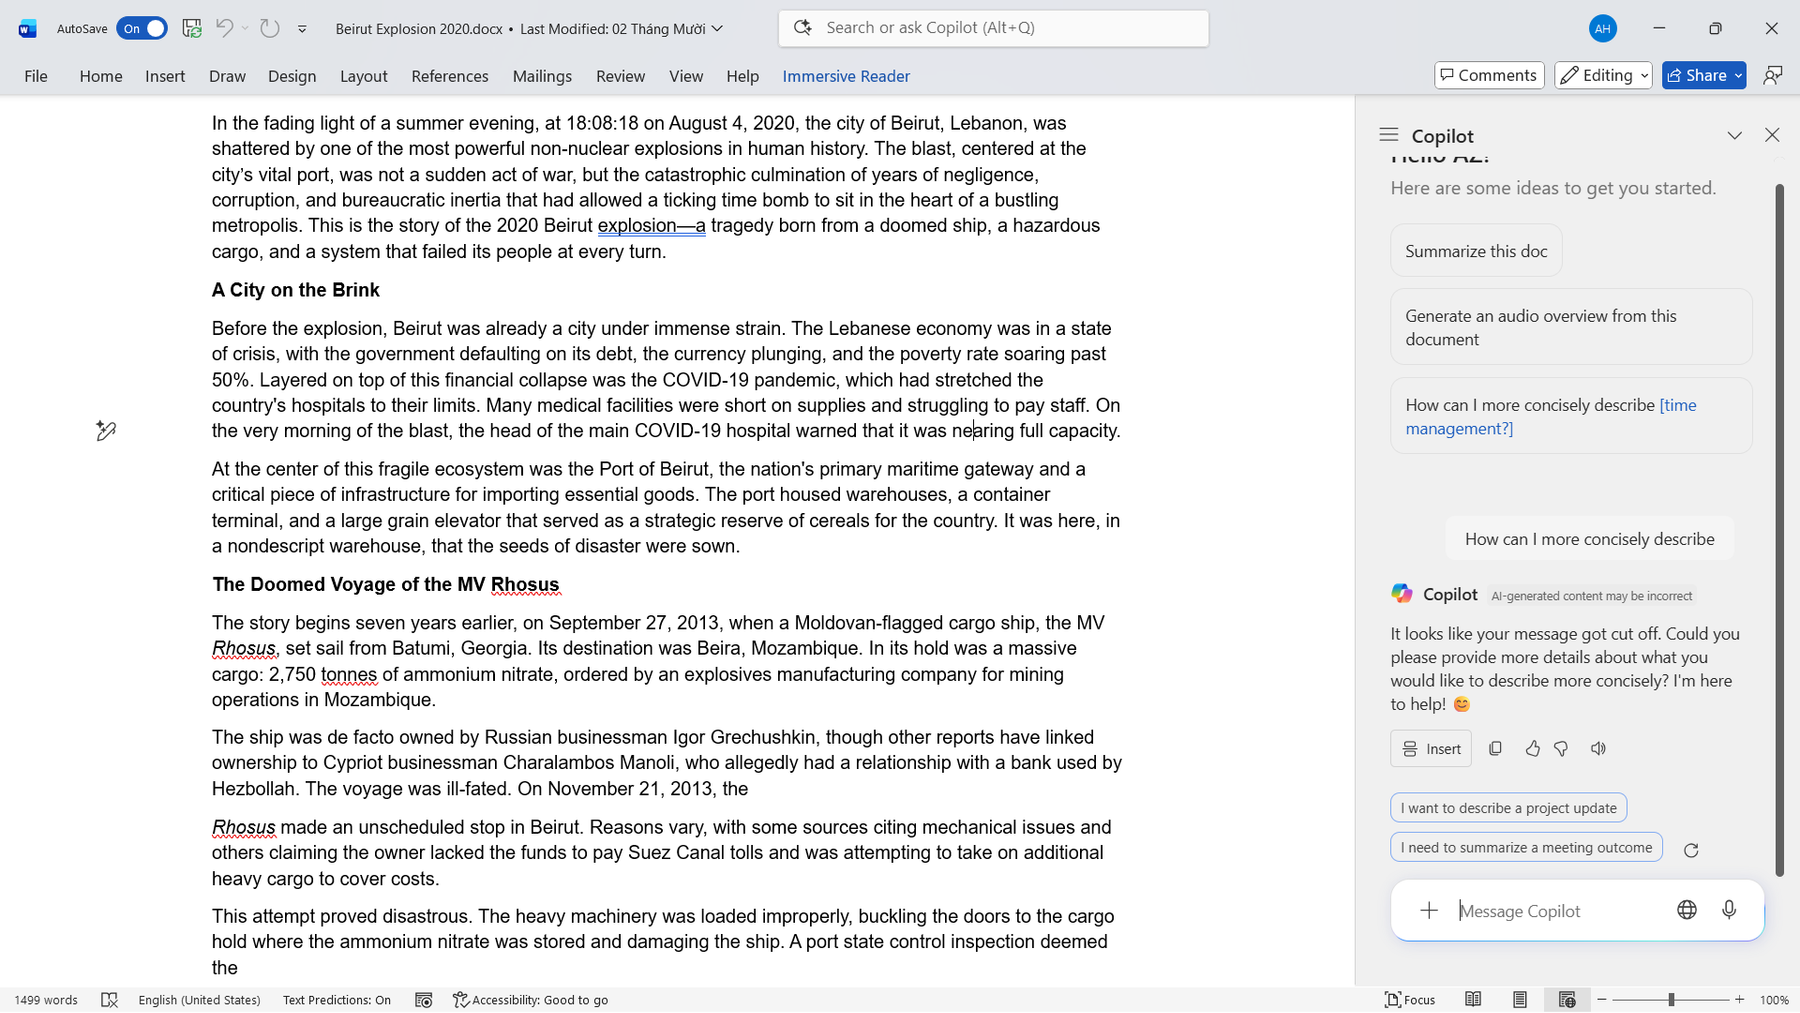Open the Layout ribbon tab
1800x1013 pixels.
coord(363,76)
